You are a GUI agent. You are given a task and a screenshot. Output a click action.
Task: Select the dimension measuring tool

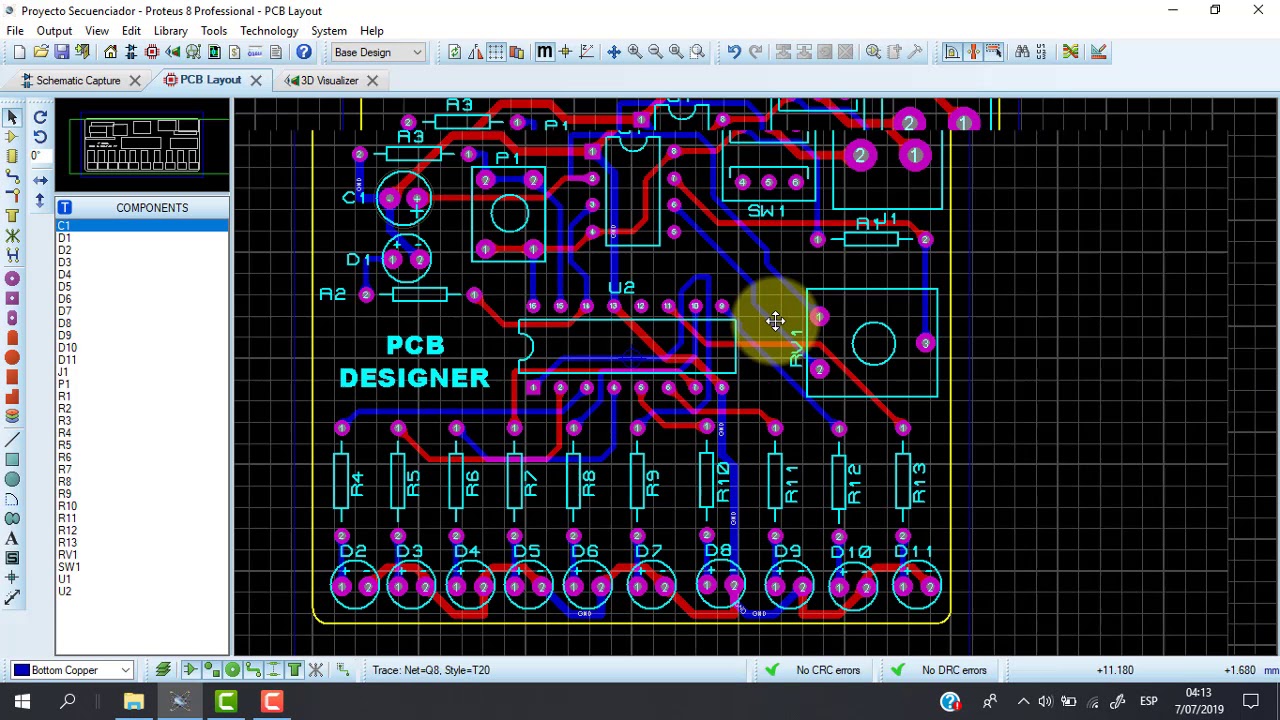click(12, 598)
